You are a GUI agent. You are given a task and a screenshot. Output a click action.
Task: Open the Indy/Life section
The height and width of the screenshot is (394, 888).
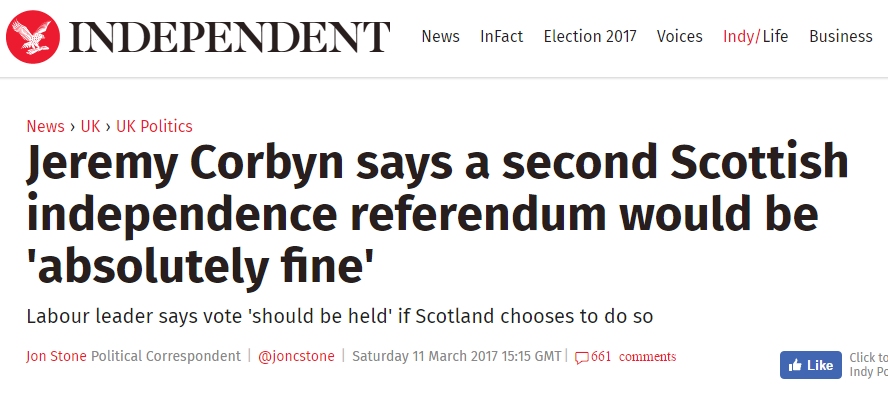point(755,36)
